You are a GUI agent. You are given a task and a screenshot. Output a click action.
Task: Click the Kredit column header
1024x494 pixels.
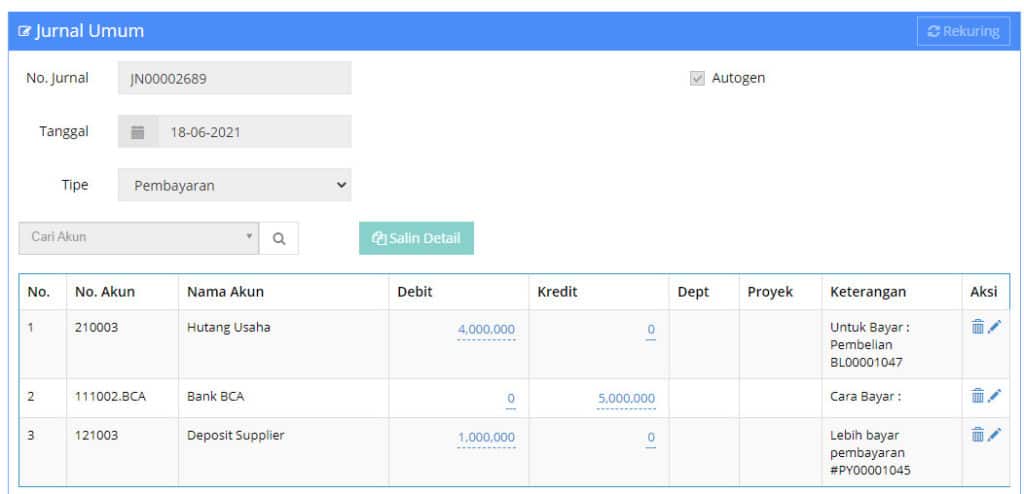[x=557, y=292]
